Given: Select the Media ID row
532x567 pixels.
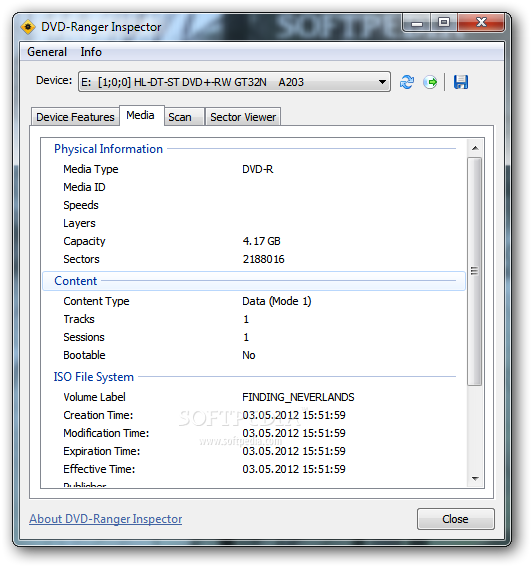Looking at the screenshot, I should pos(253,187).
